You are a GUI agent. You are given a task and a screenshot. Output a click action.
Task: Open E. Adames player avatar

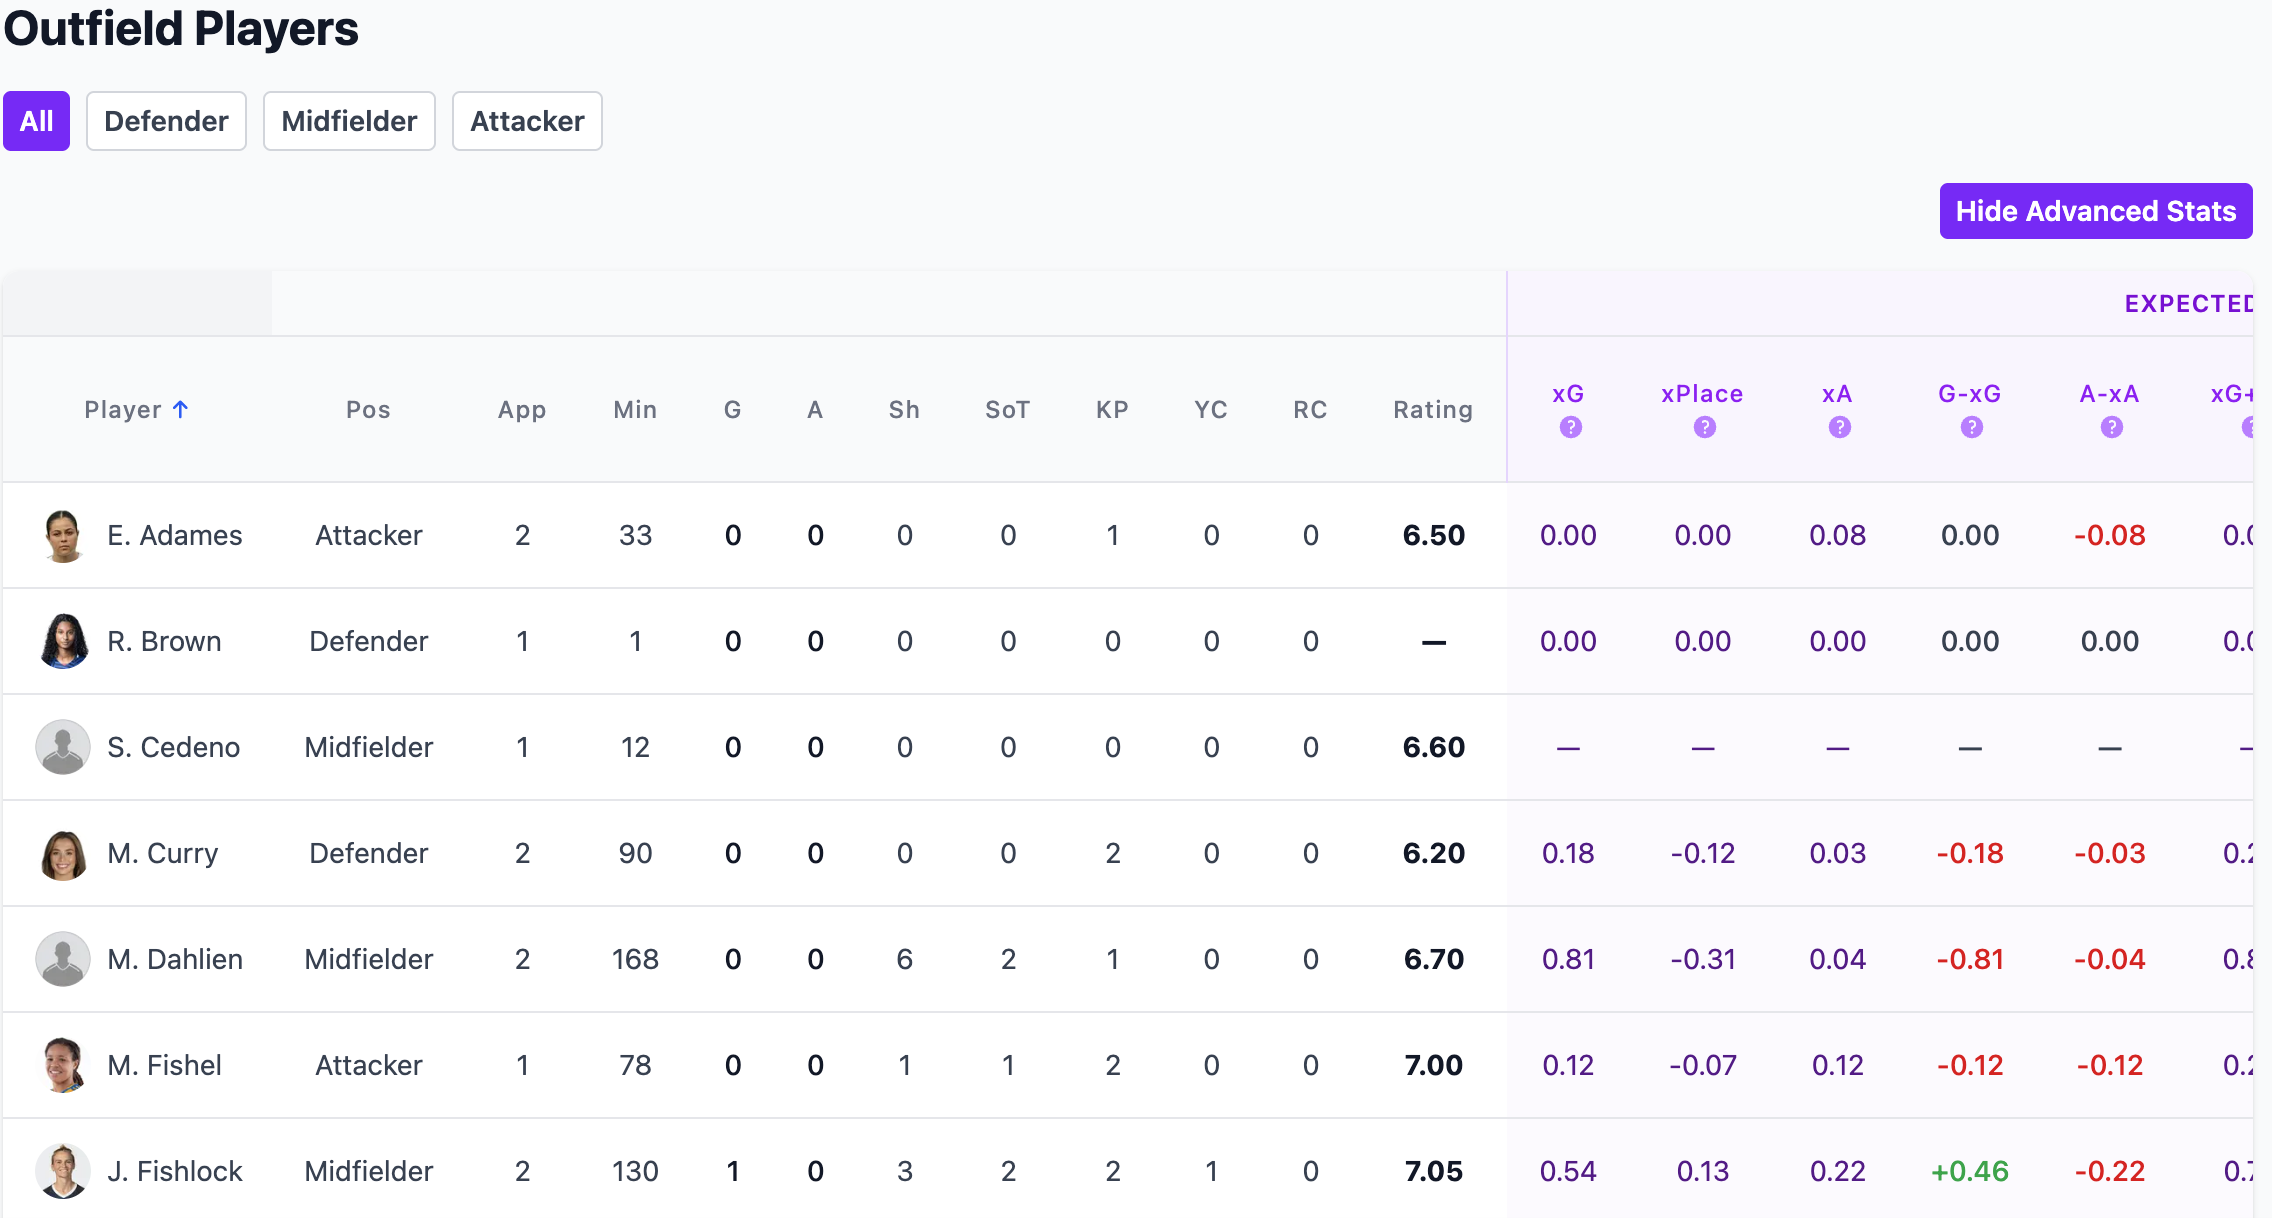click(63, 536)
